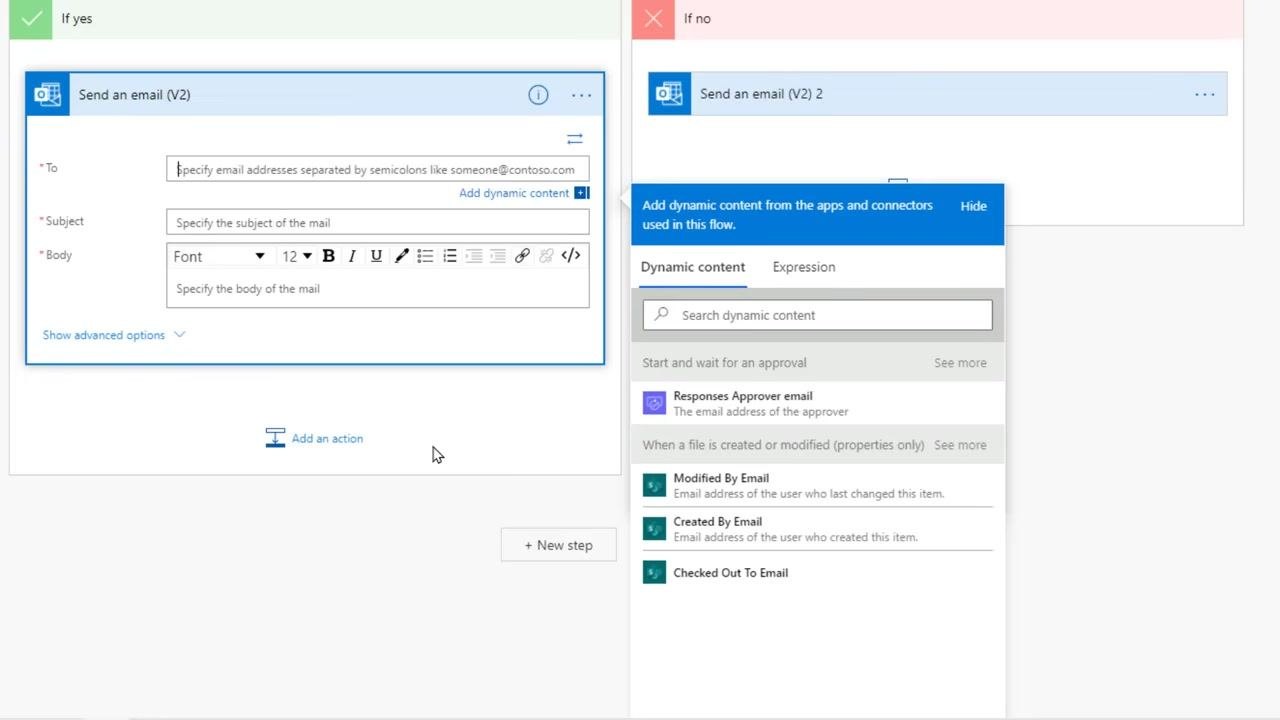Toggle HTML code view in Body
Screen dimensions: 1280x720
coord(571,256)
